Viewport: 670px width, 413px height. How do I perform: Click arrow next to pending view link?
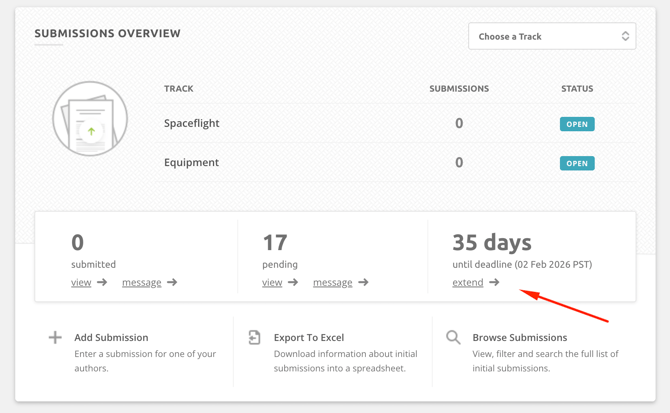pos(293,283)
